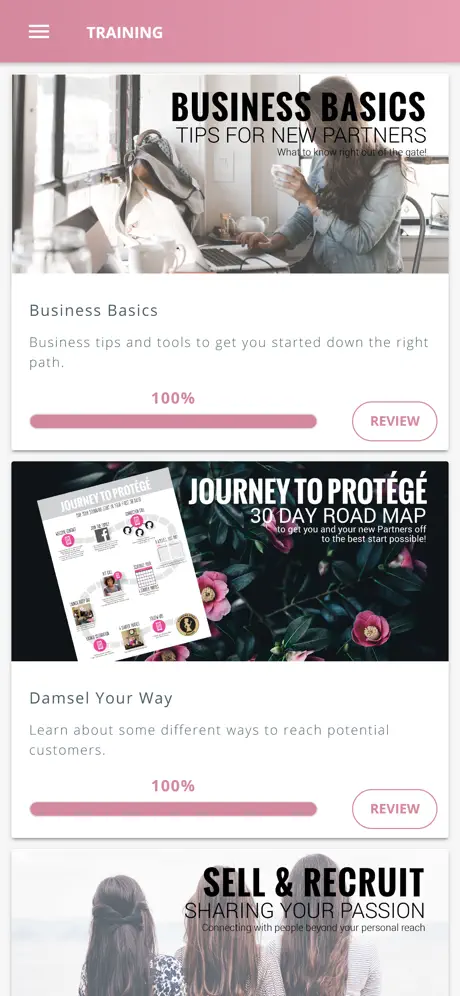The height and width of the screenshot is (996, 460).
Task: Open the Business Basics banner image
Action: coord(230,174)
